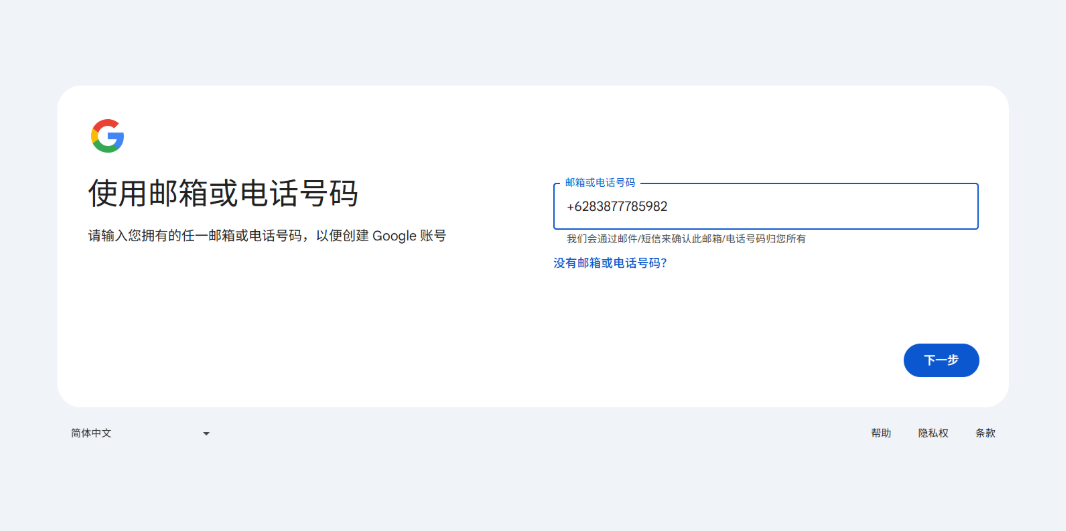Click the text 请输入您拥有的任一邮箱或电话号码
Viewport: 1066px width, 531px height.
[x=194, y=237]
